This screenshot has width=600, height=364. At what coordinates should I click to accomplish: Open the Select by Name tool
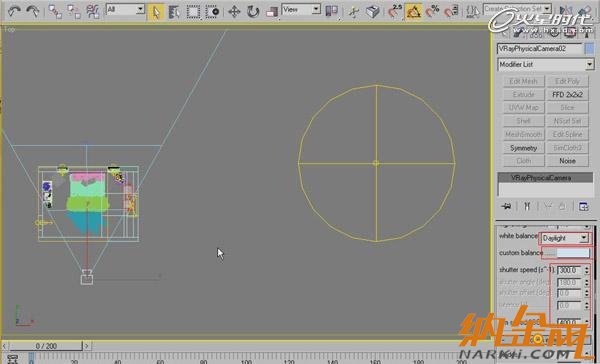(x=174, y=12)
